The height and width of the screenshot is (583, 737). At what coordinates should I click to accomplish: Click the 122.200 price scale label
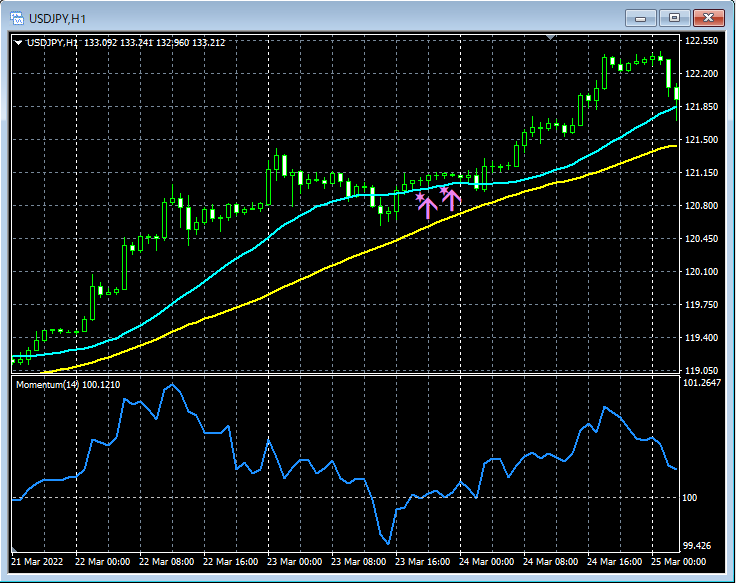(701, 74)
